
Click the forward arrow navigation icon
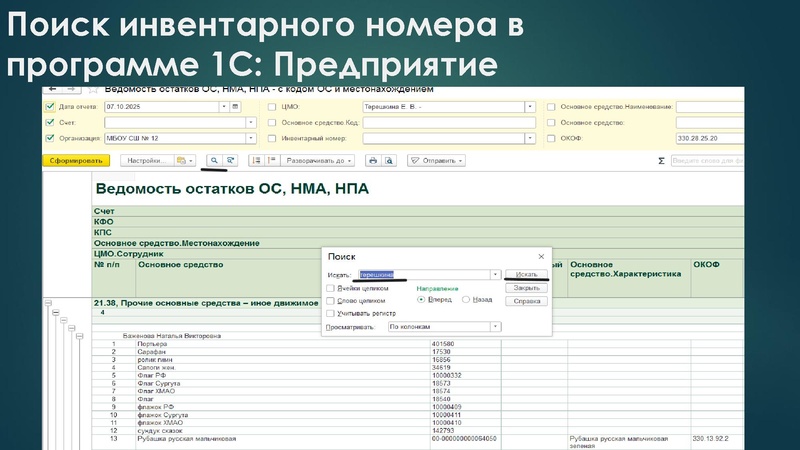pos(71,89)
